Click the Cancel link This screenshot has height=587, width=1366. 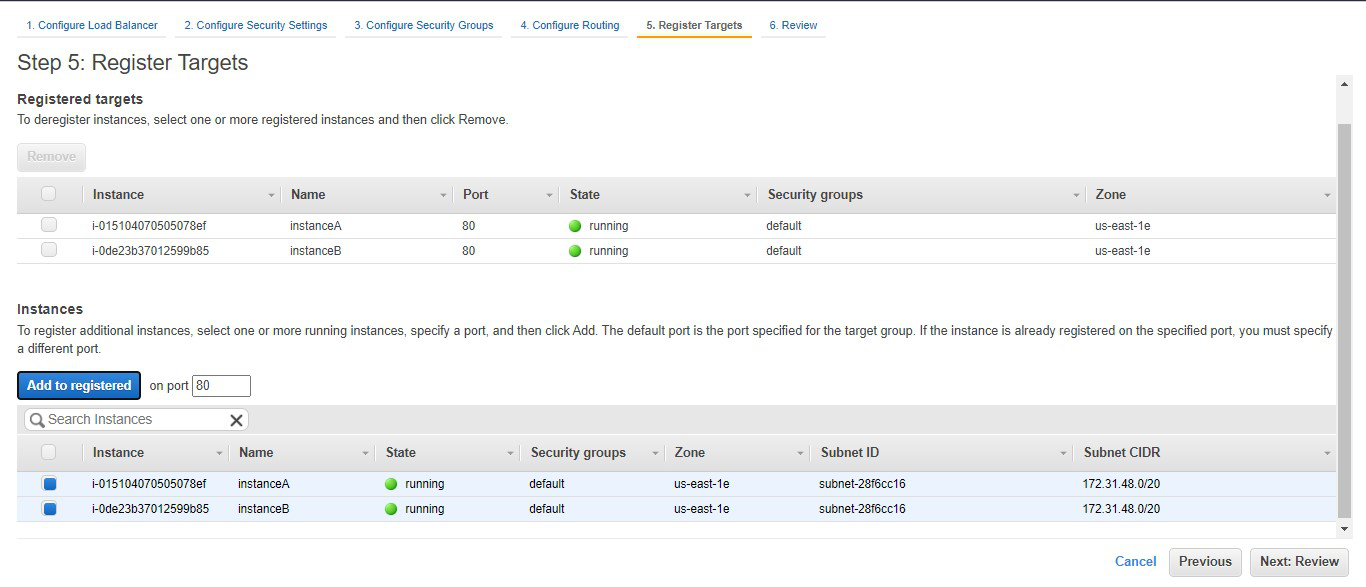[x=1135, y=562]
